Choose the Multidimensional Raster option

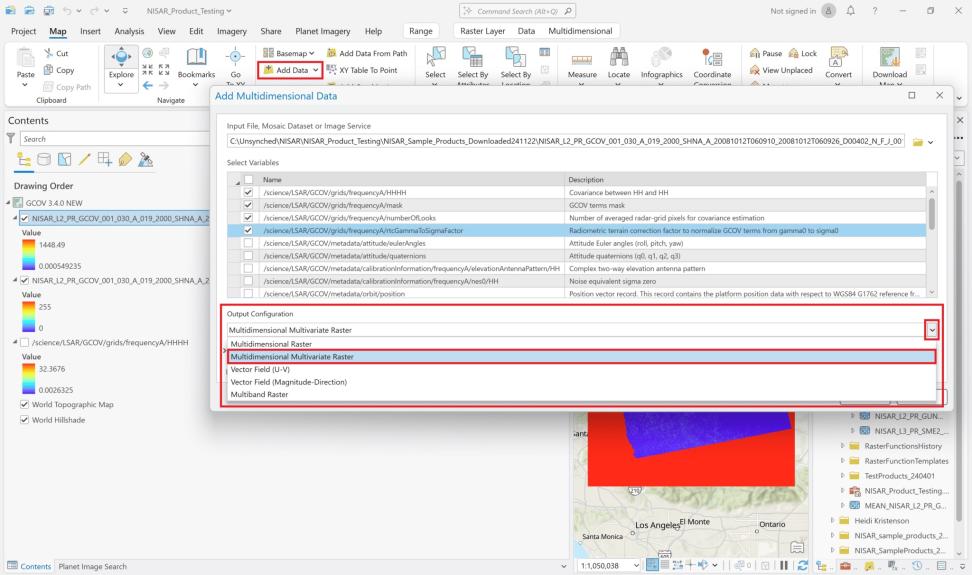coord(581,344)
